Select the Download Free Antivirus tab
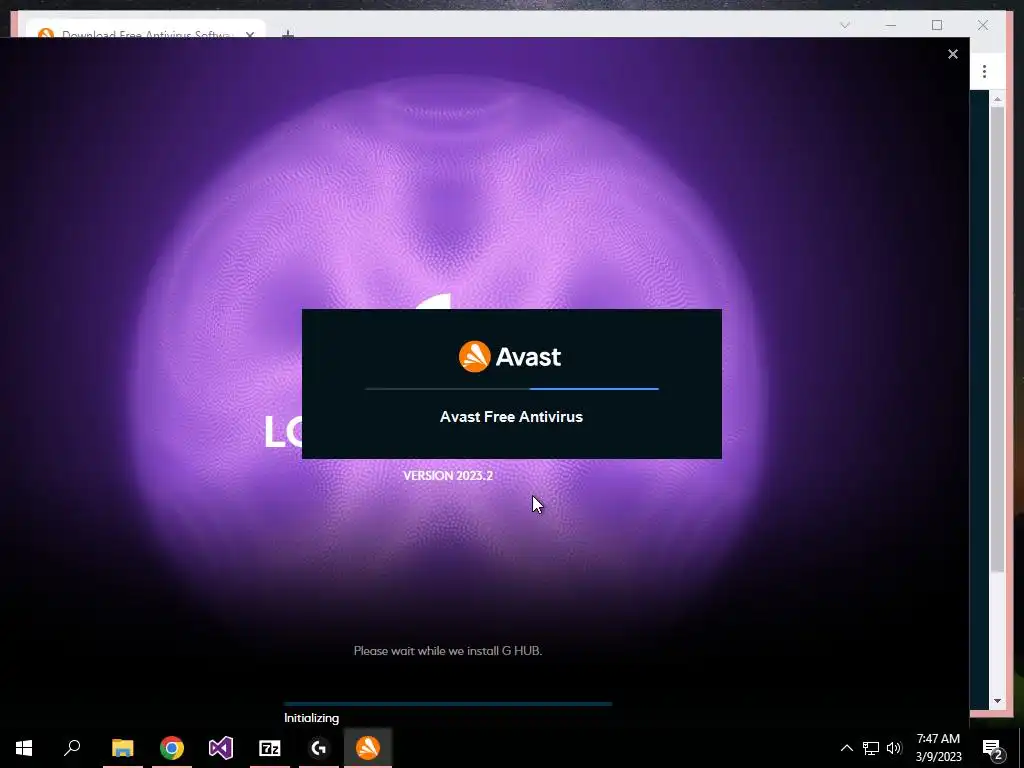 click(146, 31)
